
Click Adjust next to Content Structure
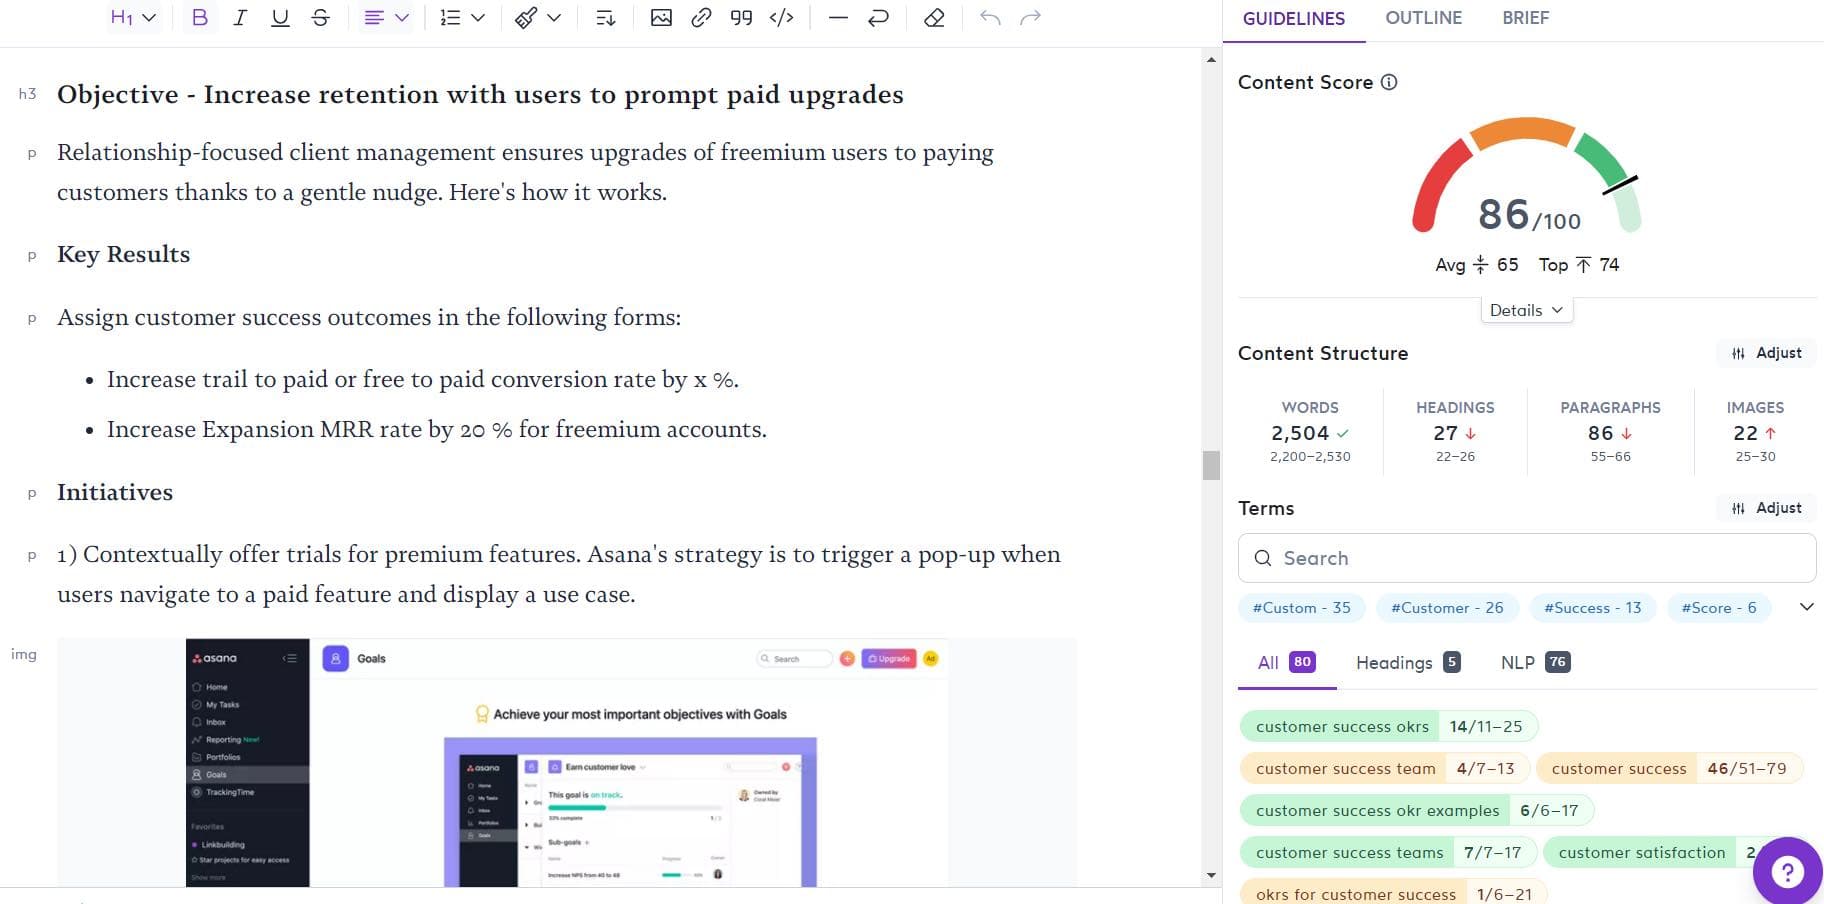(x=1766, y=353)
